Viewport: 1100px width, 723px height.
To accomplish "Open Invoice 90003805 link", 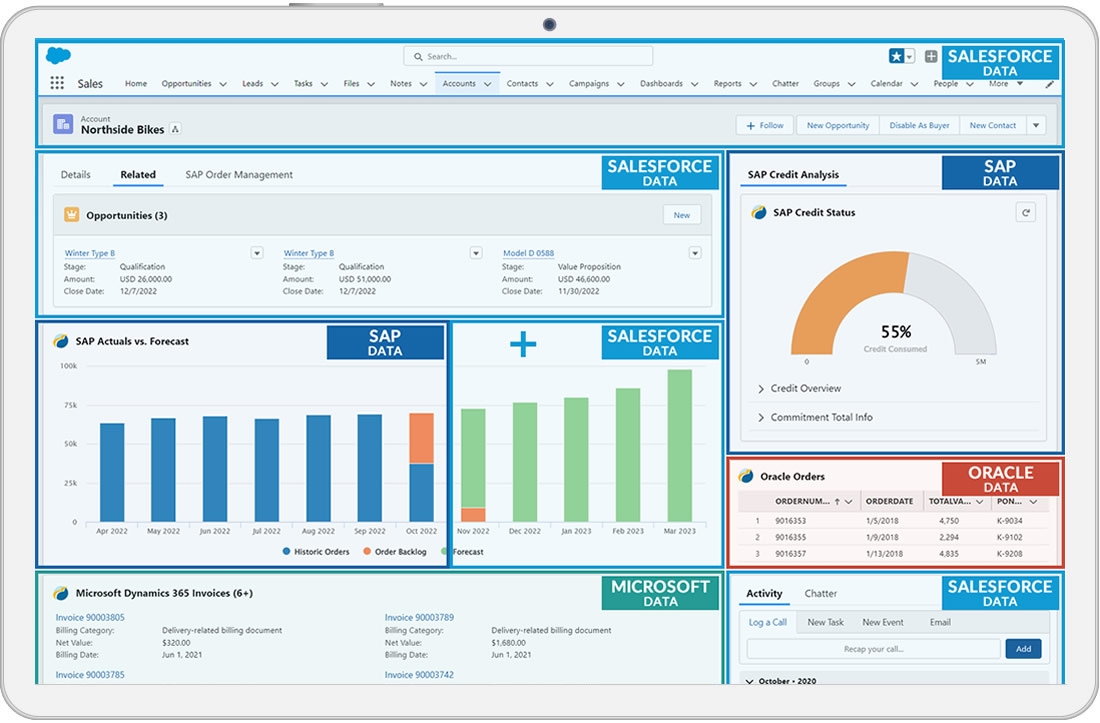I will 90,618.
